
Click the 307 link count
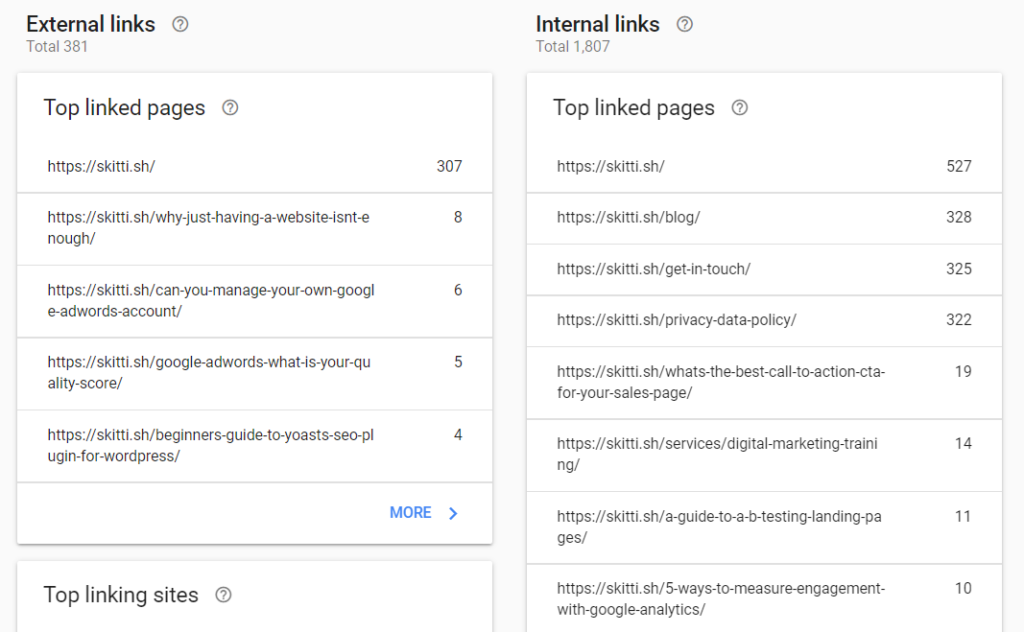449,166
